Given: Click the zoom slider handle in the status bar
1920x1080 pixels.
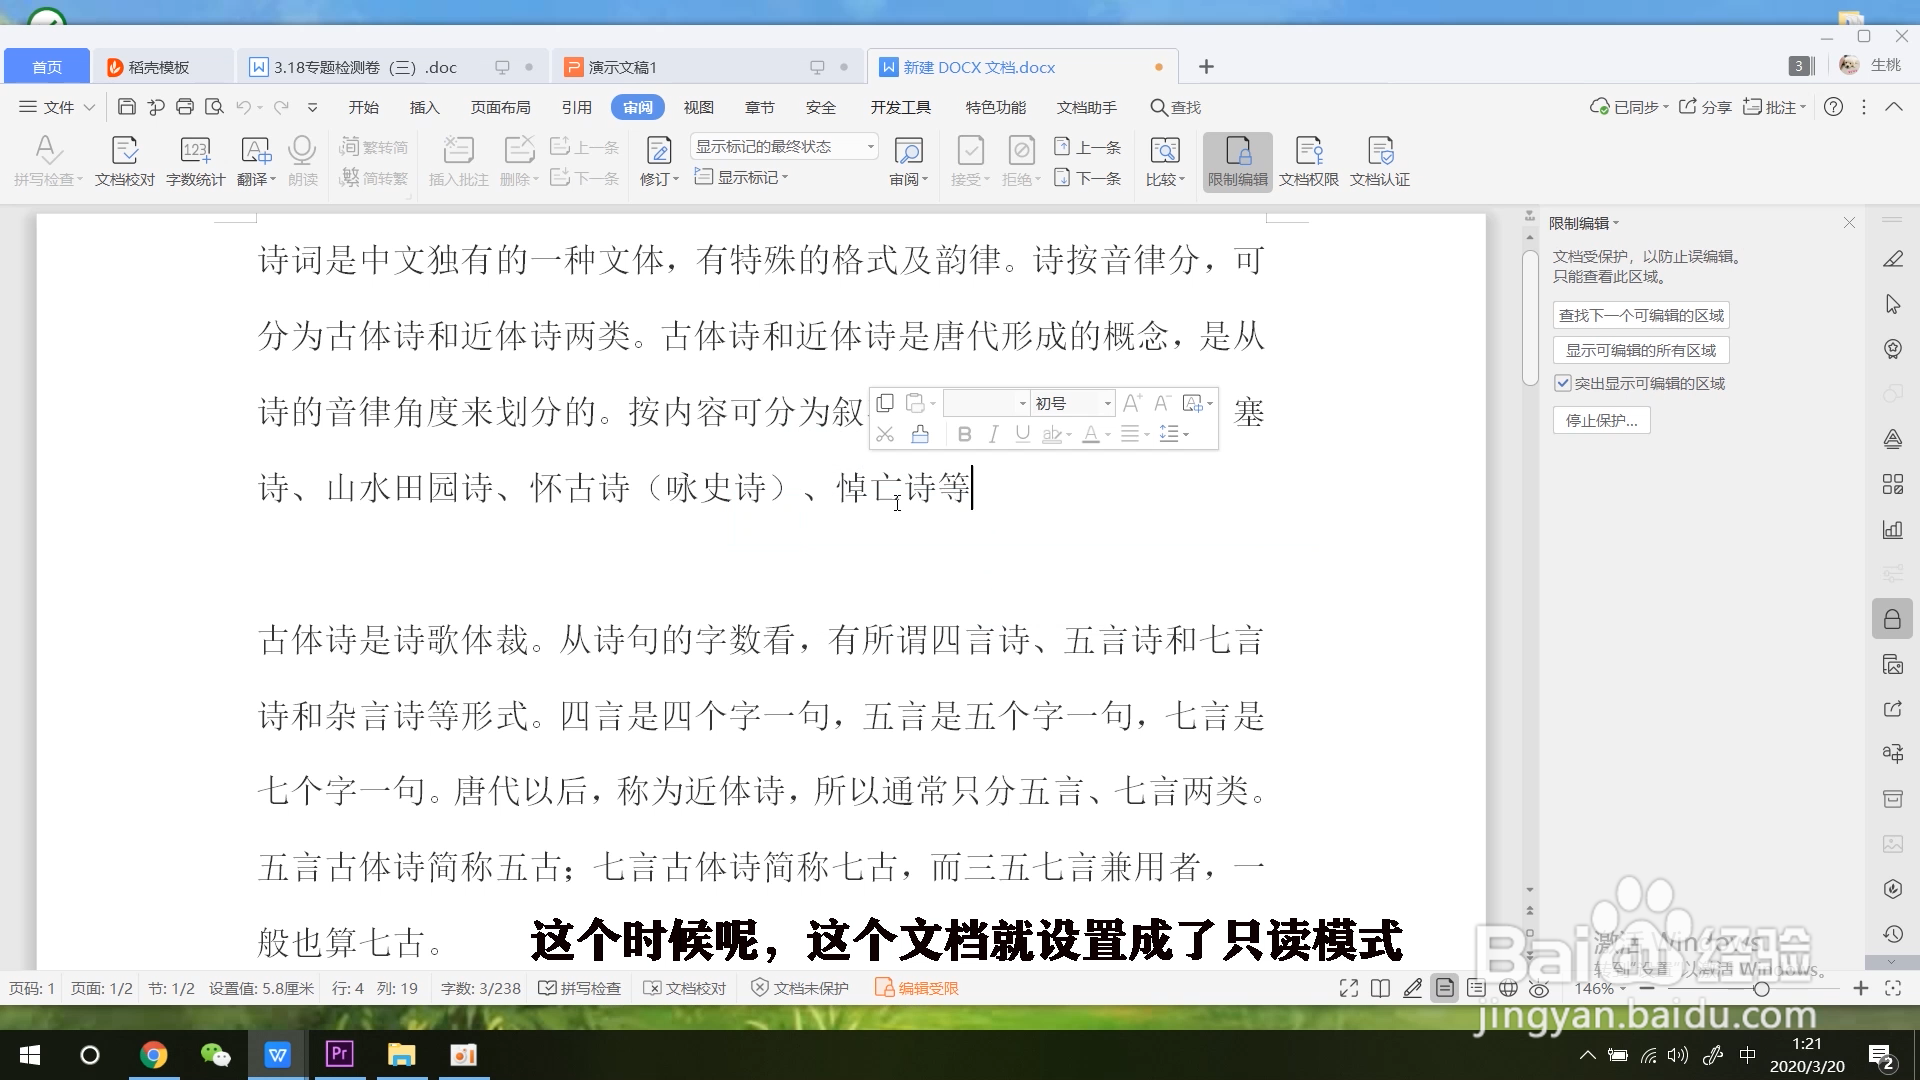Looking at the screenshot, I should pos(1761,988).
